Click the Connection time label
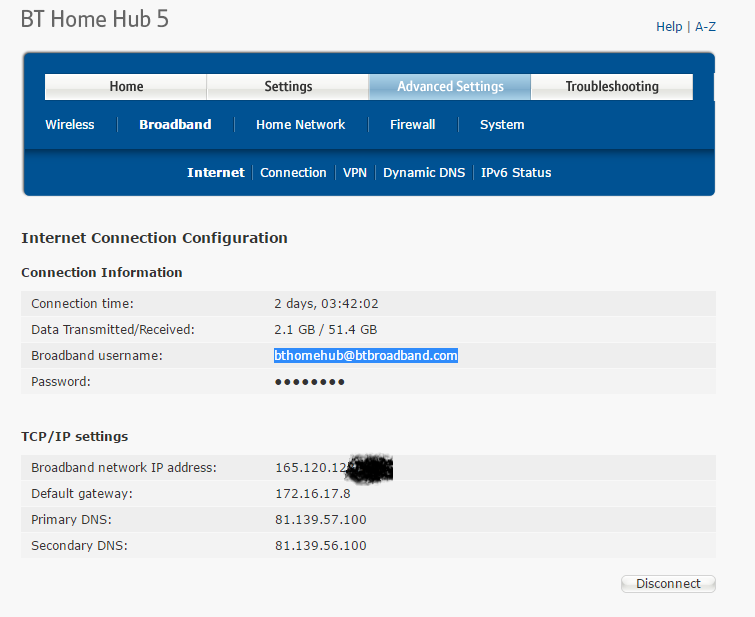The width and height of the screenshot is (755, 617). (82, 304)
